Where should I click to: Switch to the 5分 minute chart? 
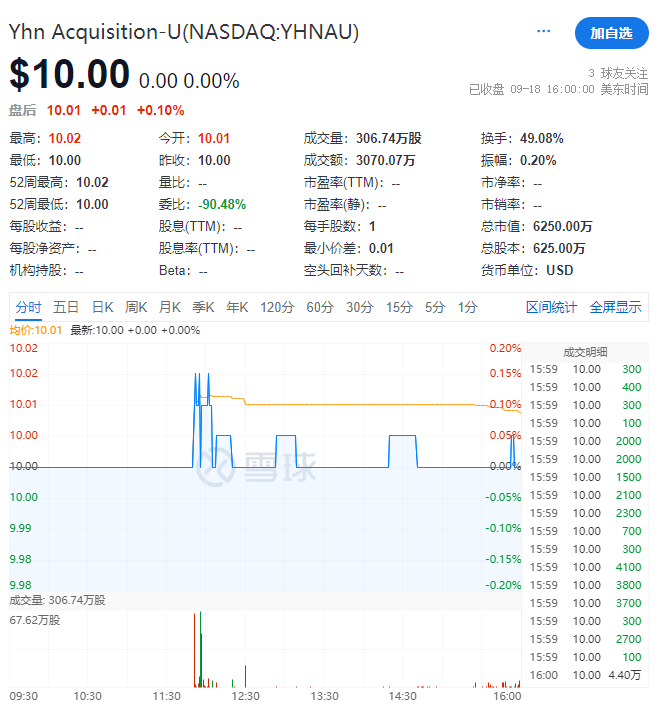tap(434, 307)
